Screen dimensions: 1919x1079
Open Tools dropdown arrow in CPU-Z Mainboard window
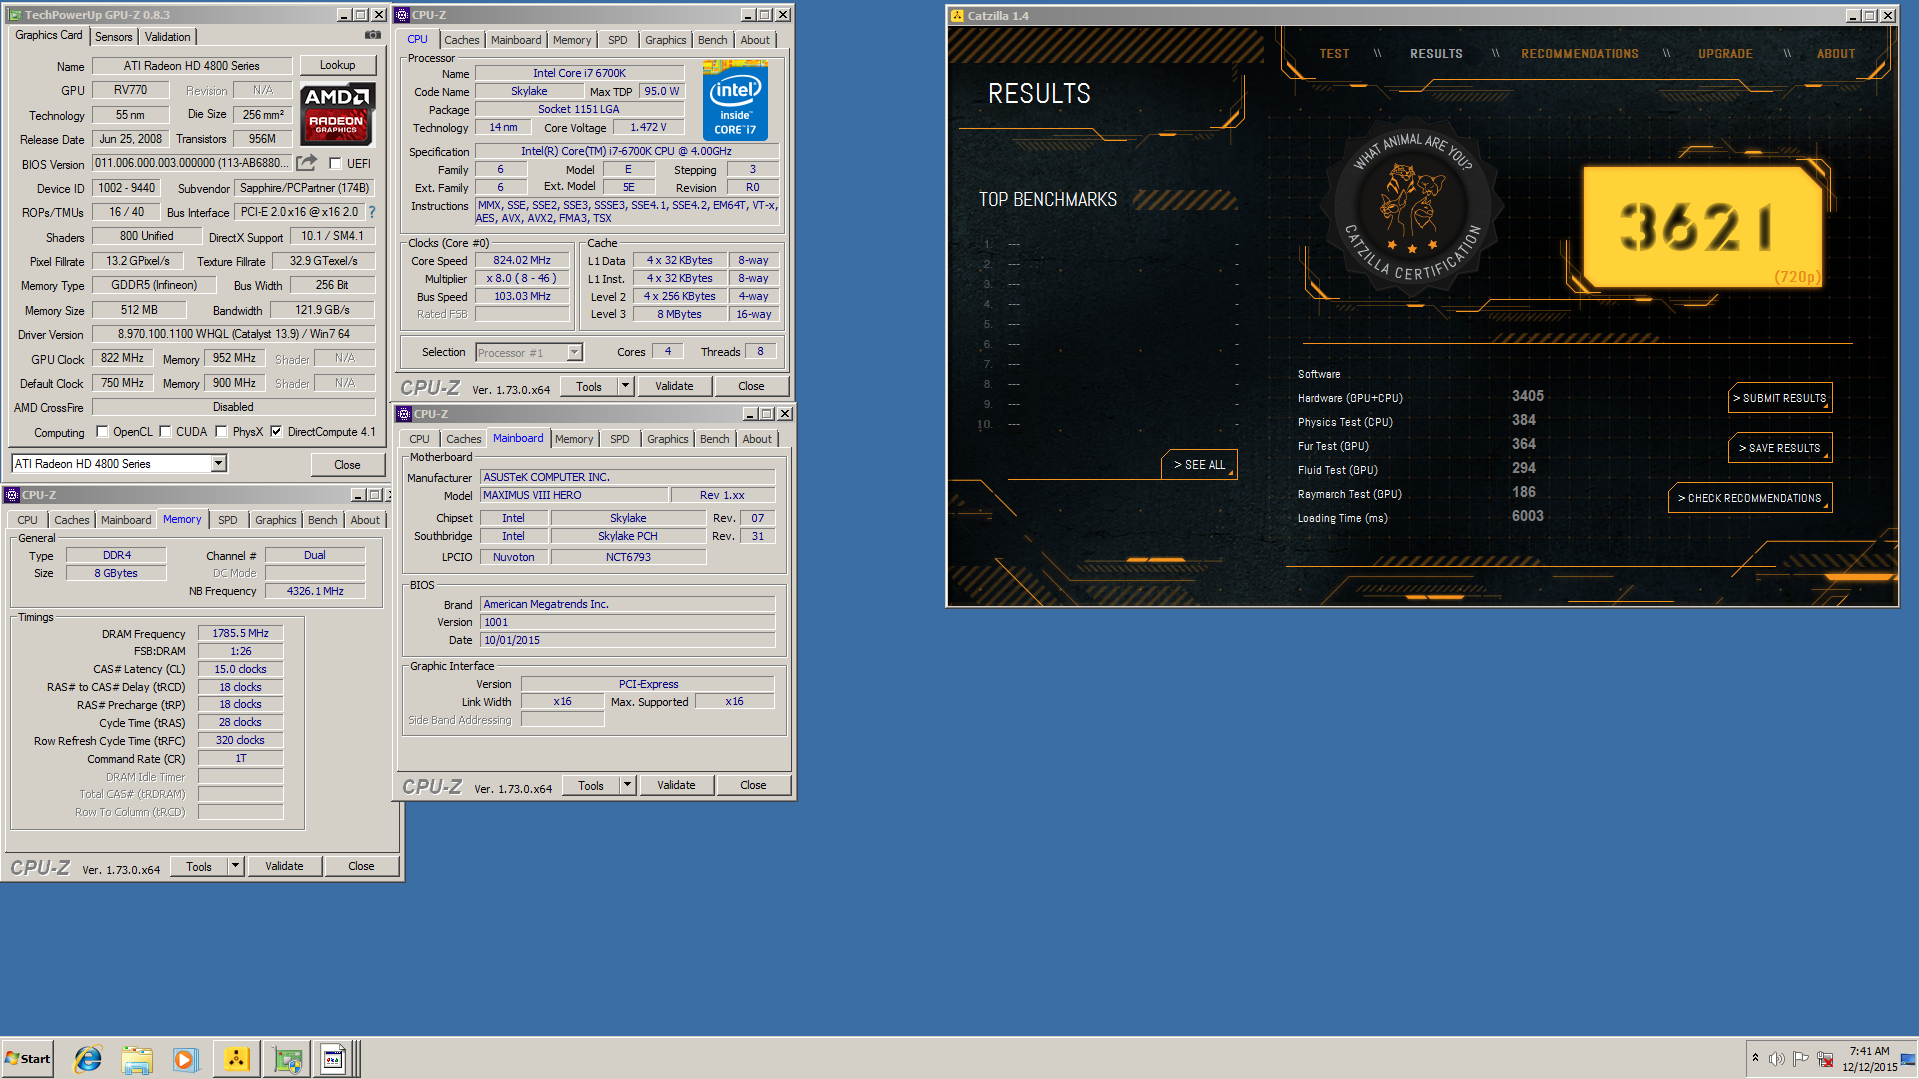click(x=627, y=785)
